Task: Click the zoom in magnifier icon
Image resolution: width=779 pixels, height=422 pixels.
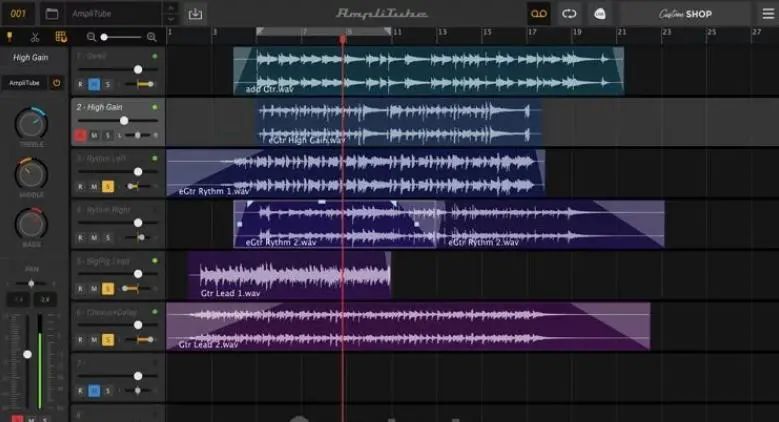Action: click(152, 37)
